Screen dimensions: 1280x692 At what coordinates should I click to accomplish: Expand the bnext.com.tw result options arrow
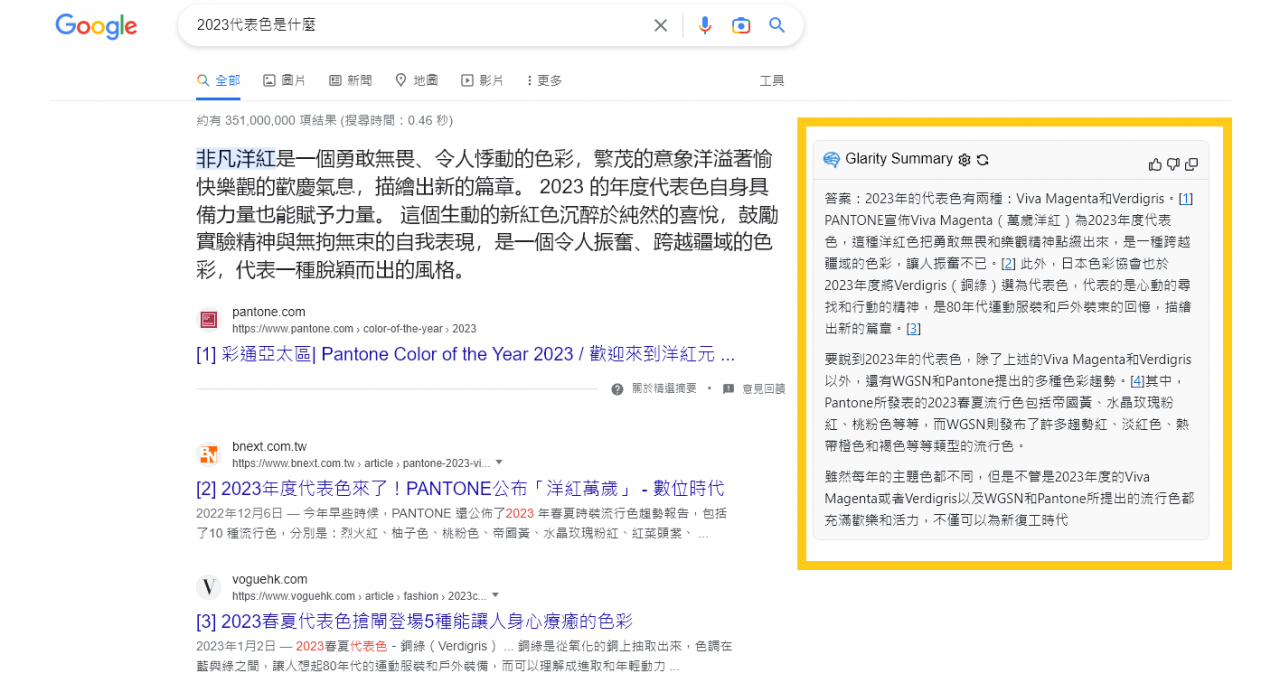[x=501, y=464]
